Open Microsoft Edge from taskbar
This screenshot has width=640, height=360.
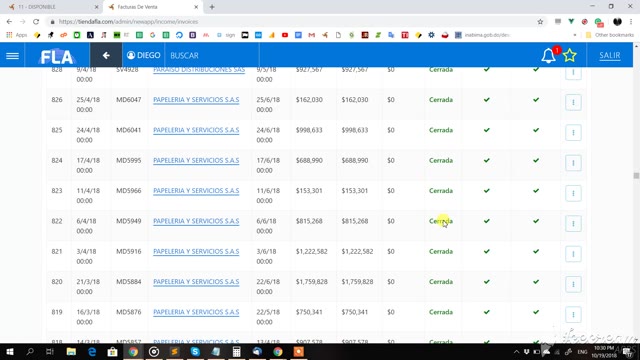click(92, 351)
